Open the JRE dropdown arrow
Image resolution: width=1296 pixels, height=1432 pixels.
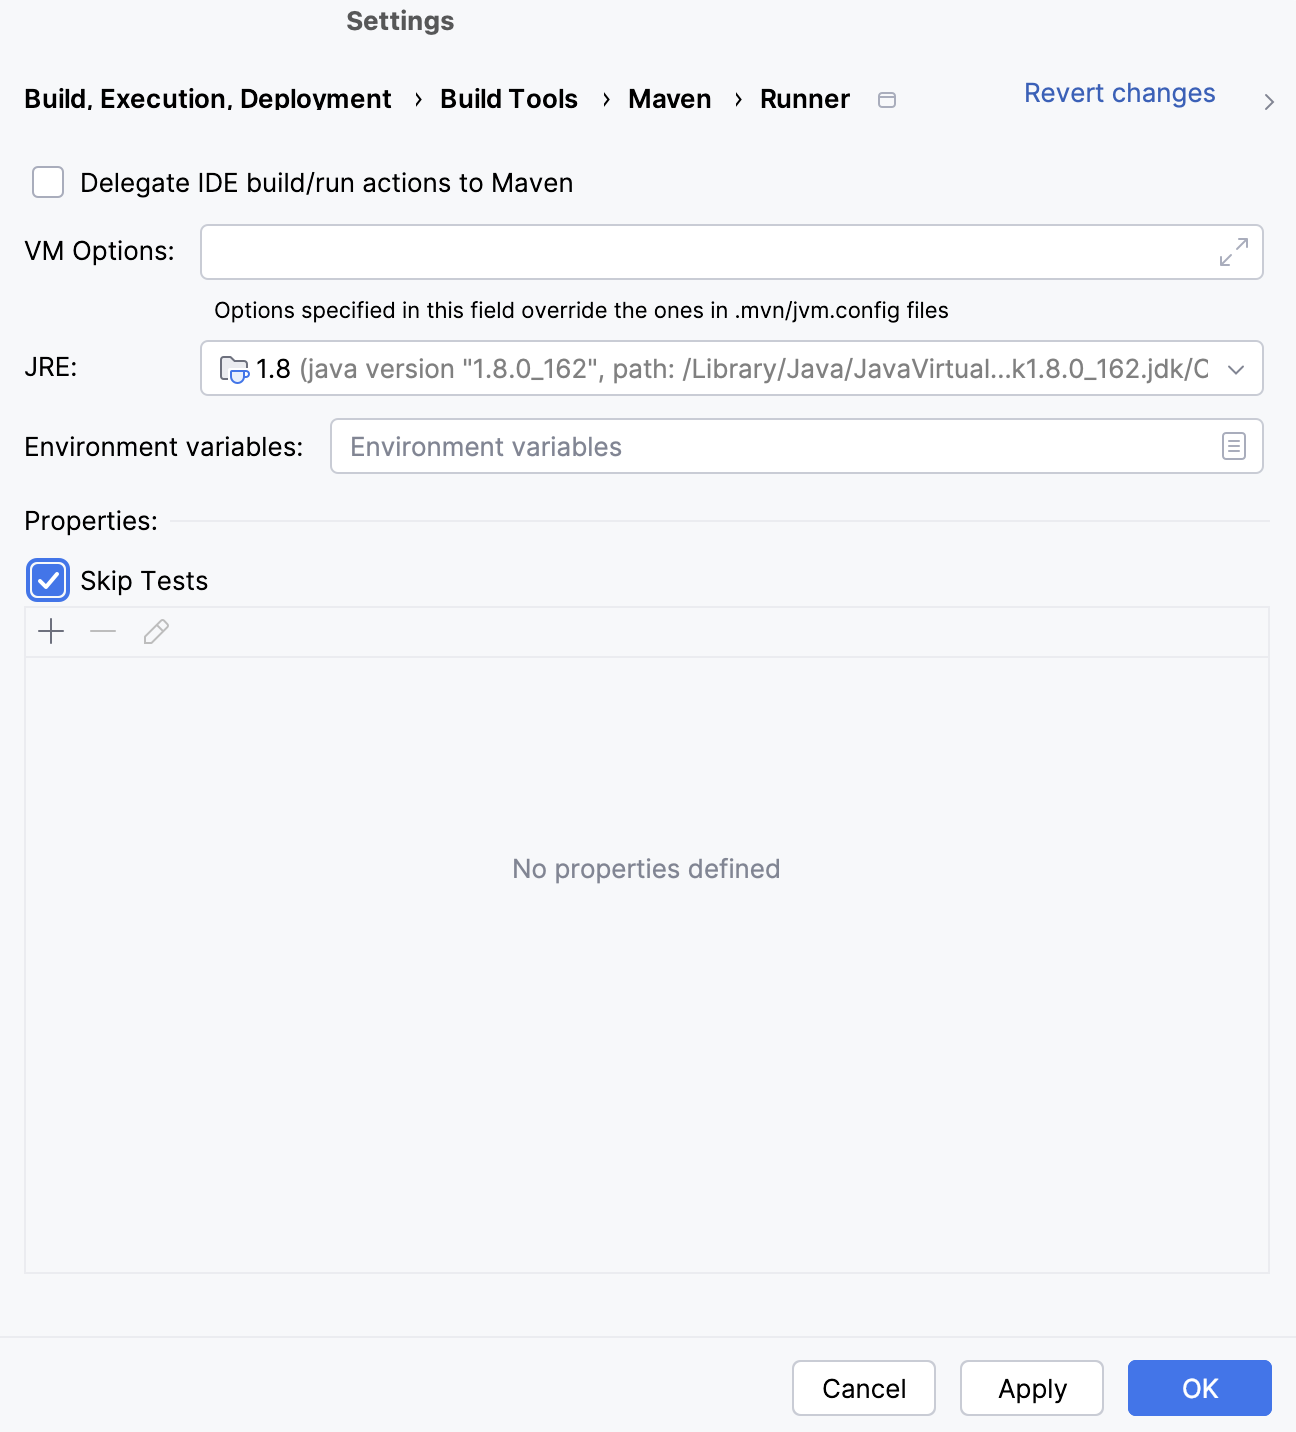coord(1236,369)
